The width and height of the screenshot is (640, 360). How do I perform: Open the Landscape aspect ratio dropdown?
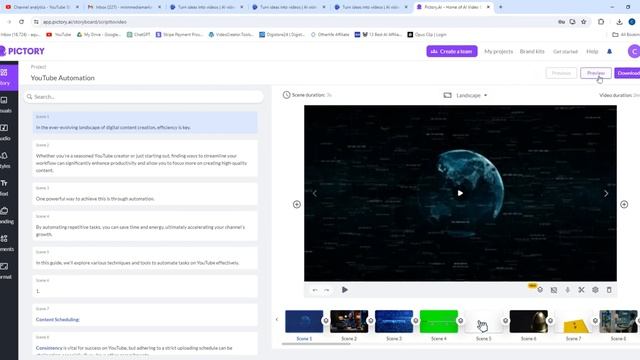465,95
